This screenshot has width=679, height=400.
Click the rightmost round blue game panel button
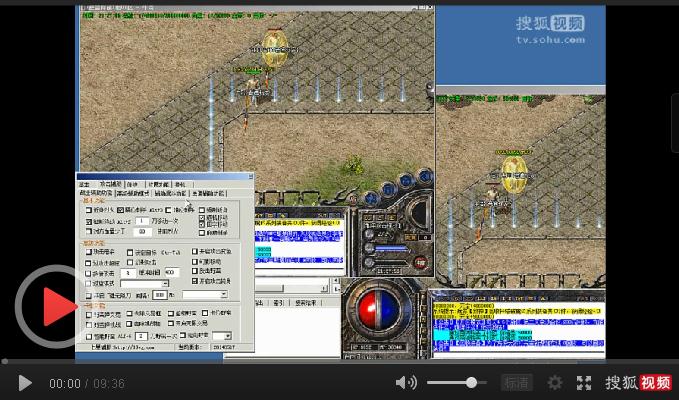point(426,175)
